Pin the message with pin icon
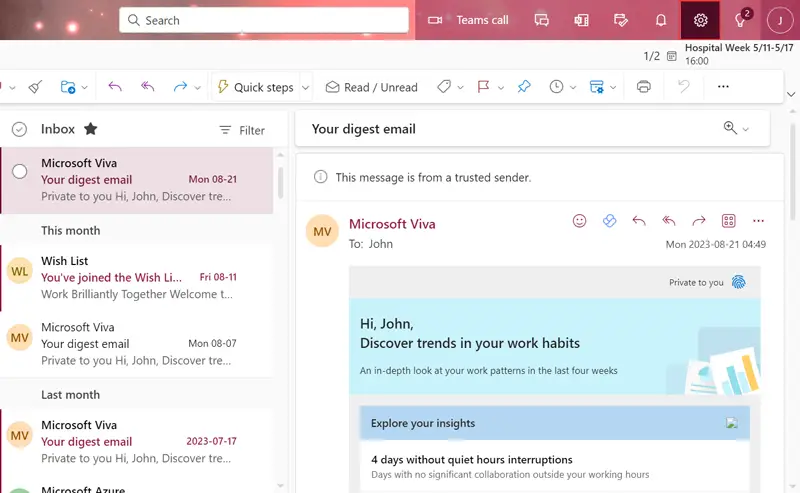The width and height of the screenshot is (800, 493). point(524,87)
